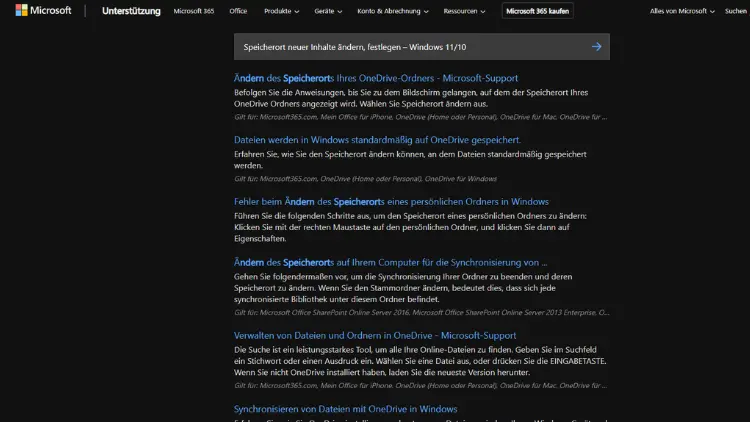Open result Dateien werden standardmäßig auf OneDrive gespeichert
Image resolution: width=750 pixels, height=422 pixels.
click(x=377, y=140)
